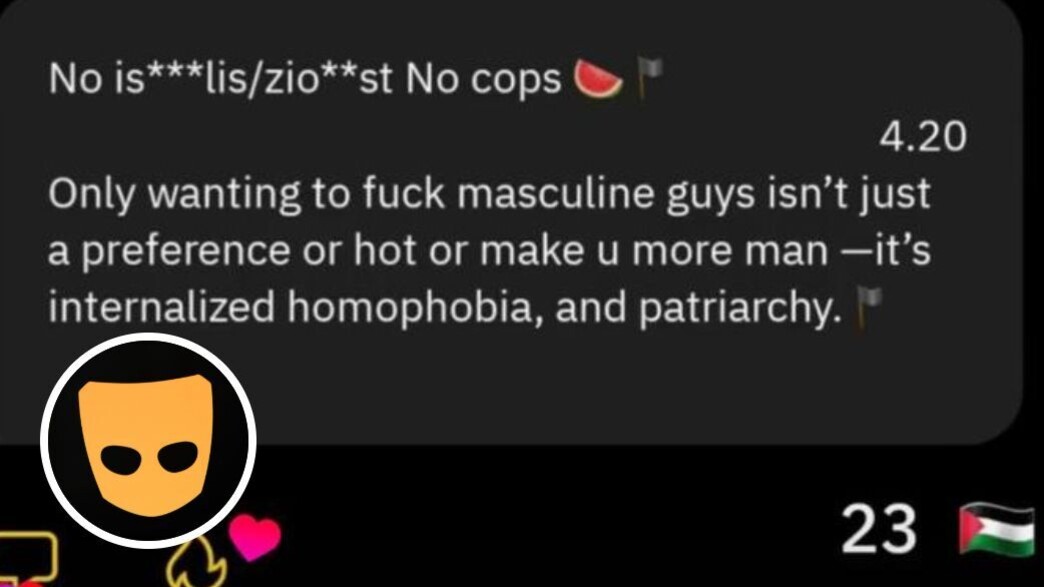The height and width of the screenshot is (587, 1044).
Task: Tap the pink heart icon
Action: pyautogui.click(x=254, y=536)
